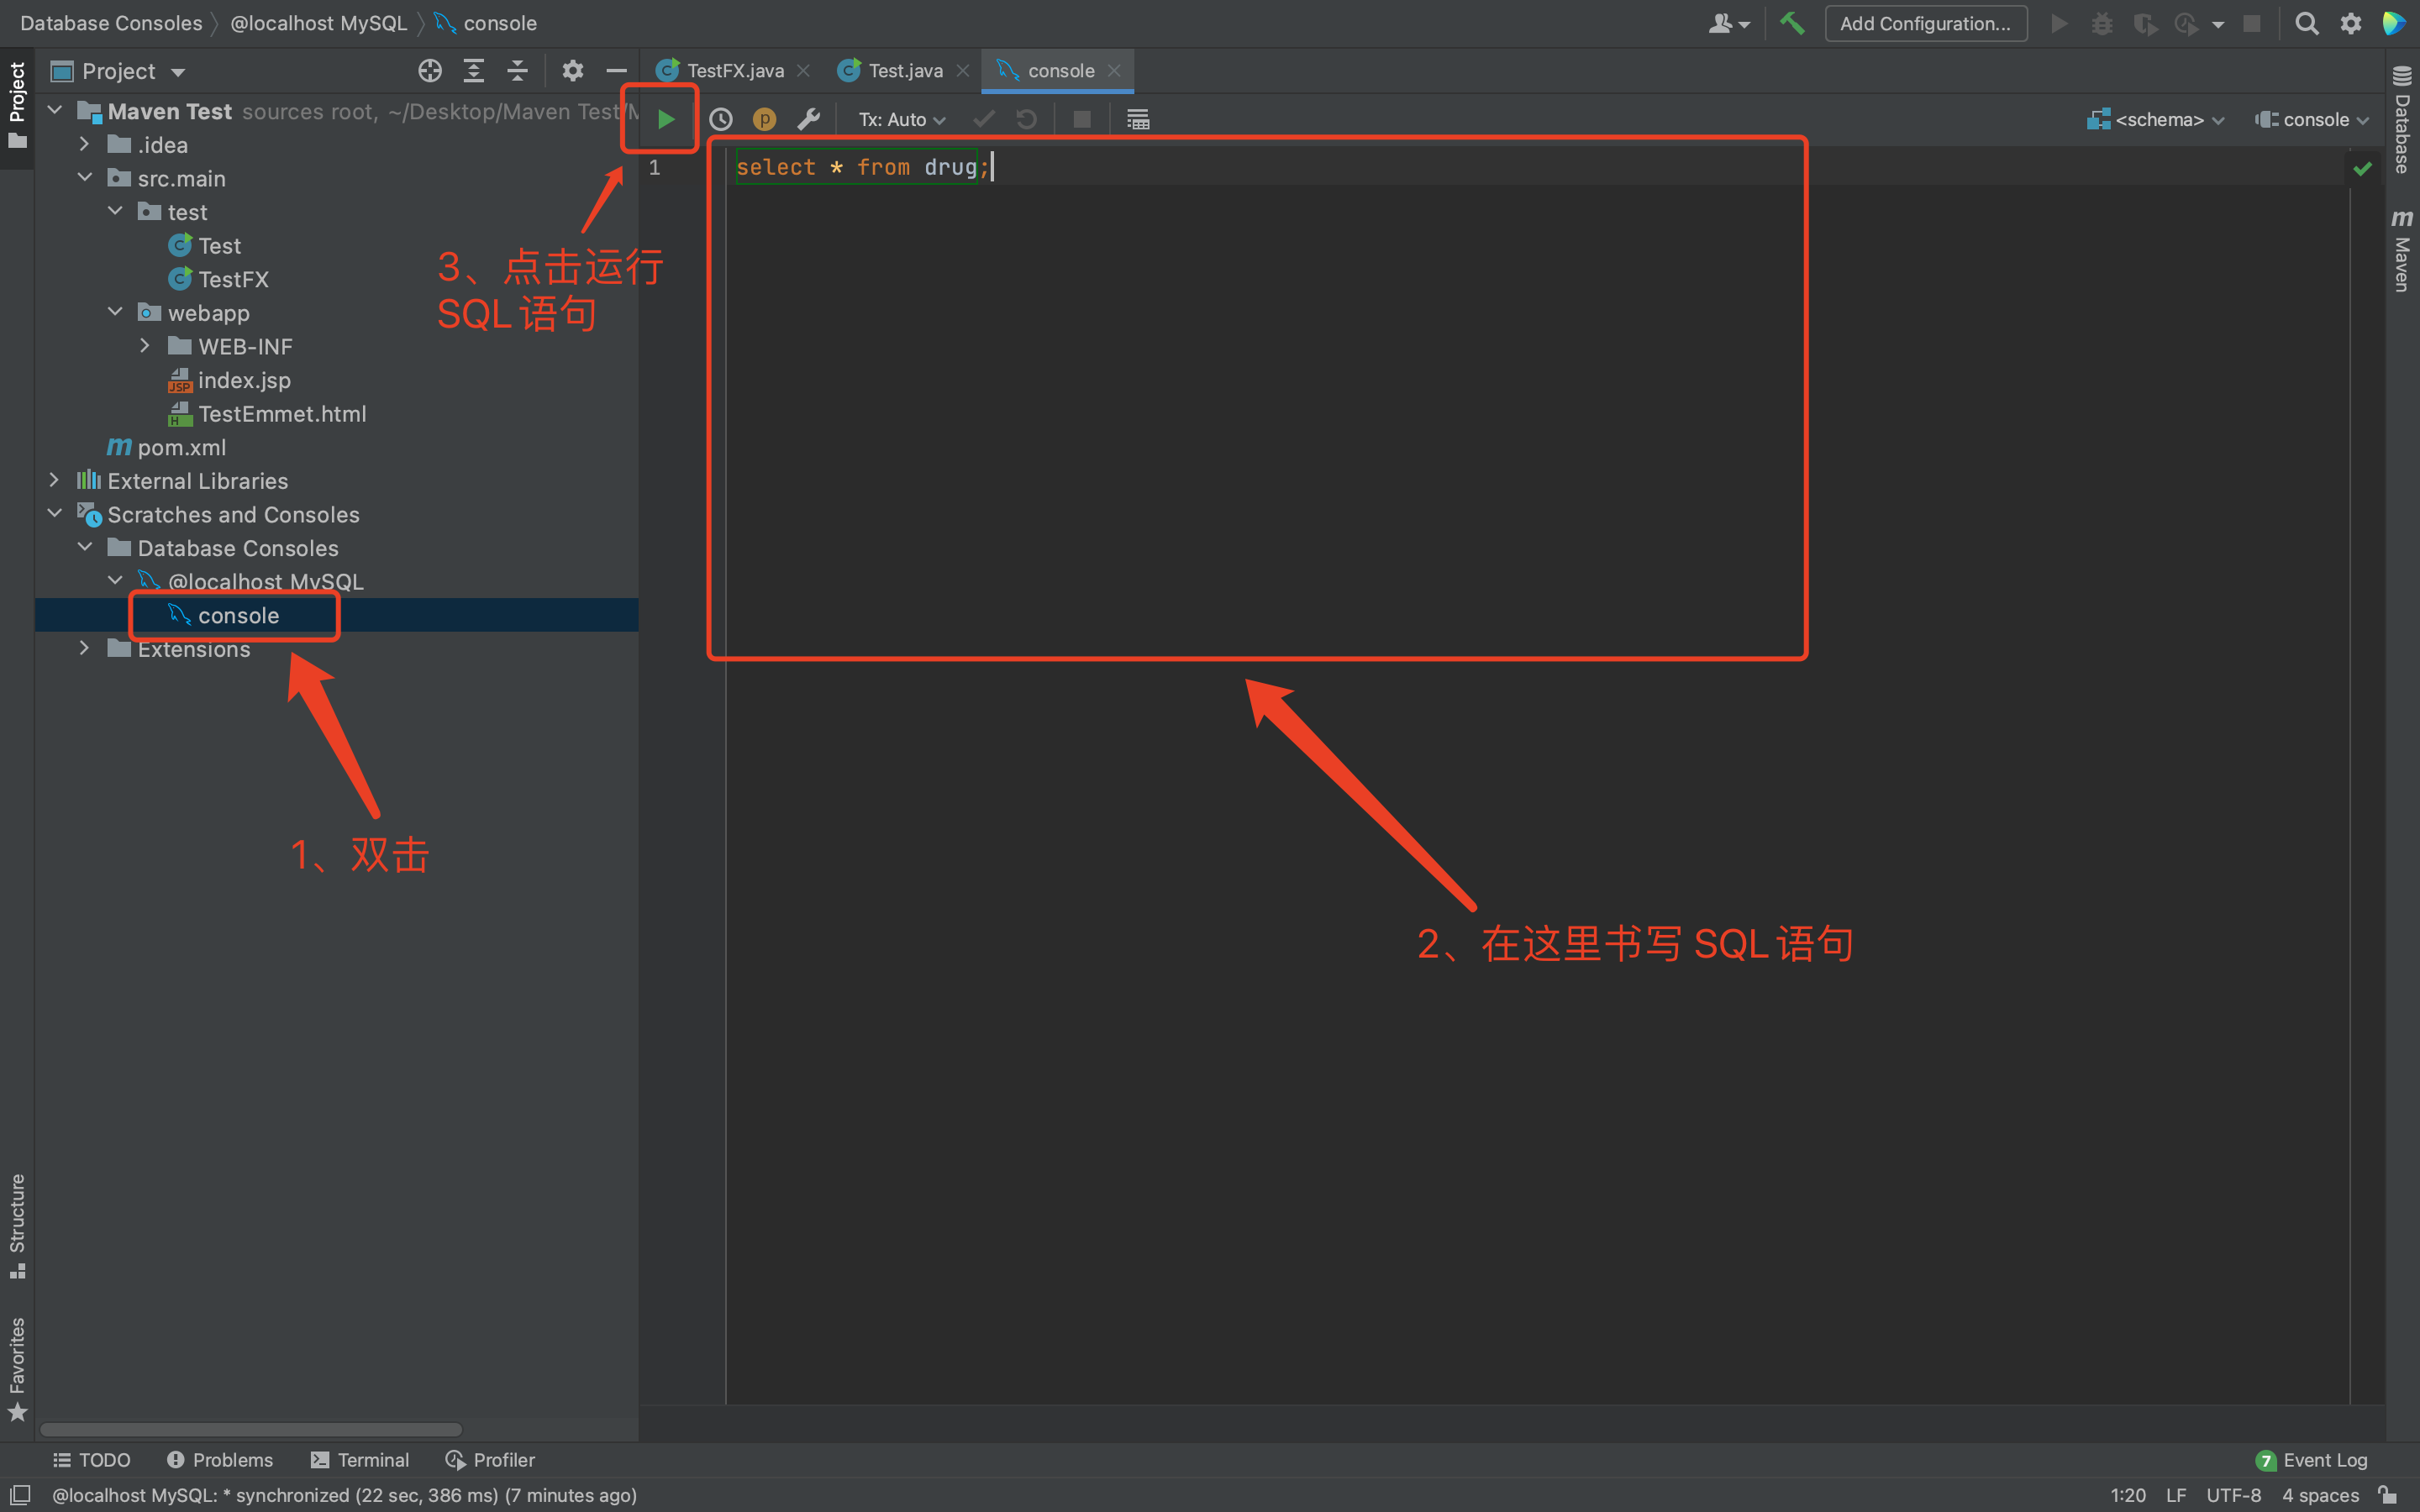Click the stop square in console toolbar

(1081, 119)
